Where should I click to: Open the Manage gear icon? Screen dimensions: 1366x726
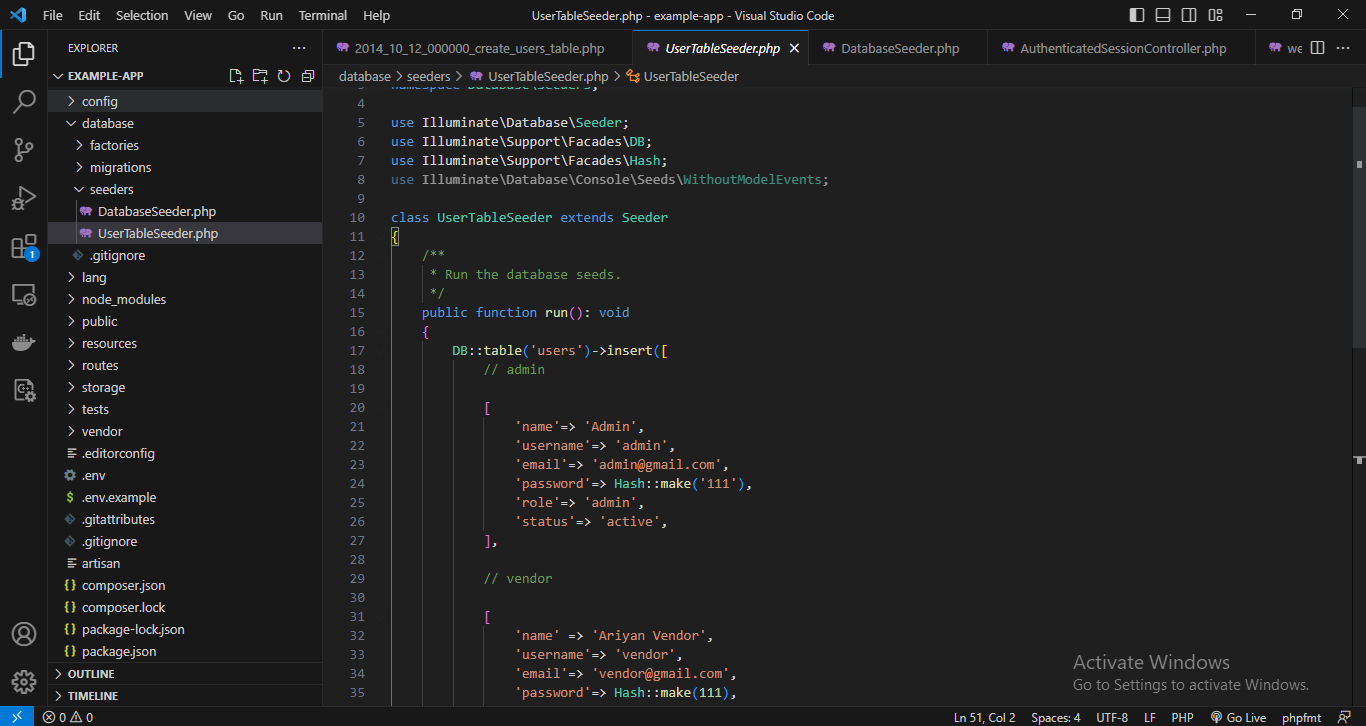pos(24,682)
